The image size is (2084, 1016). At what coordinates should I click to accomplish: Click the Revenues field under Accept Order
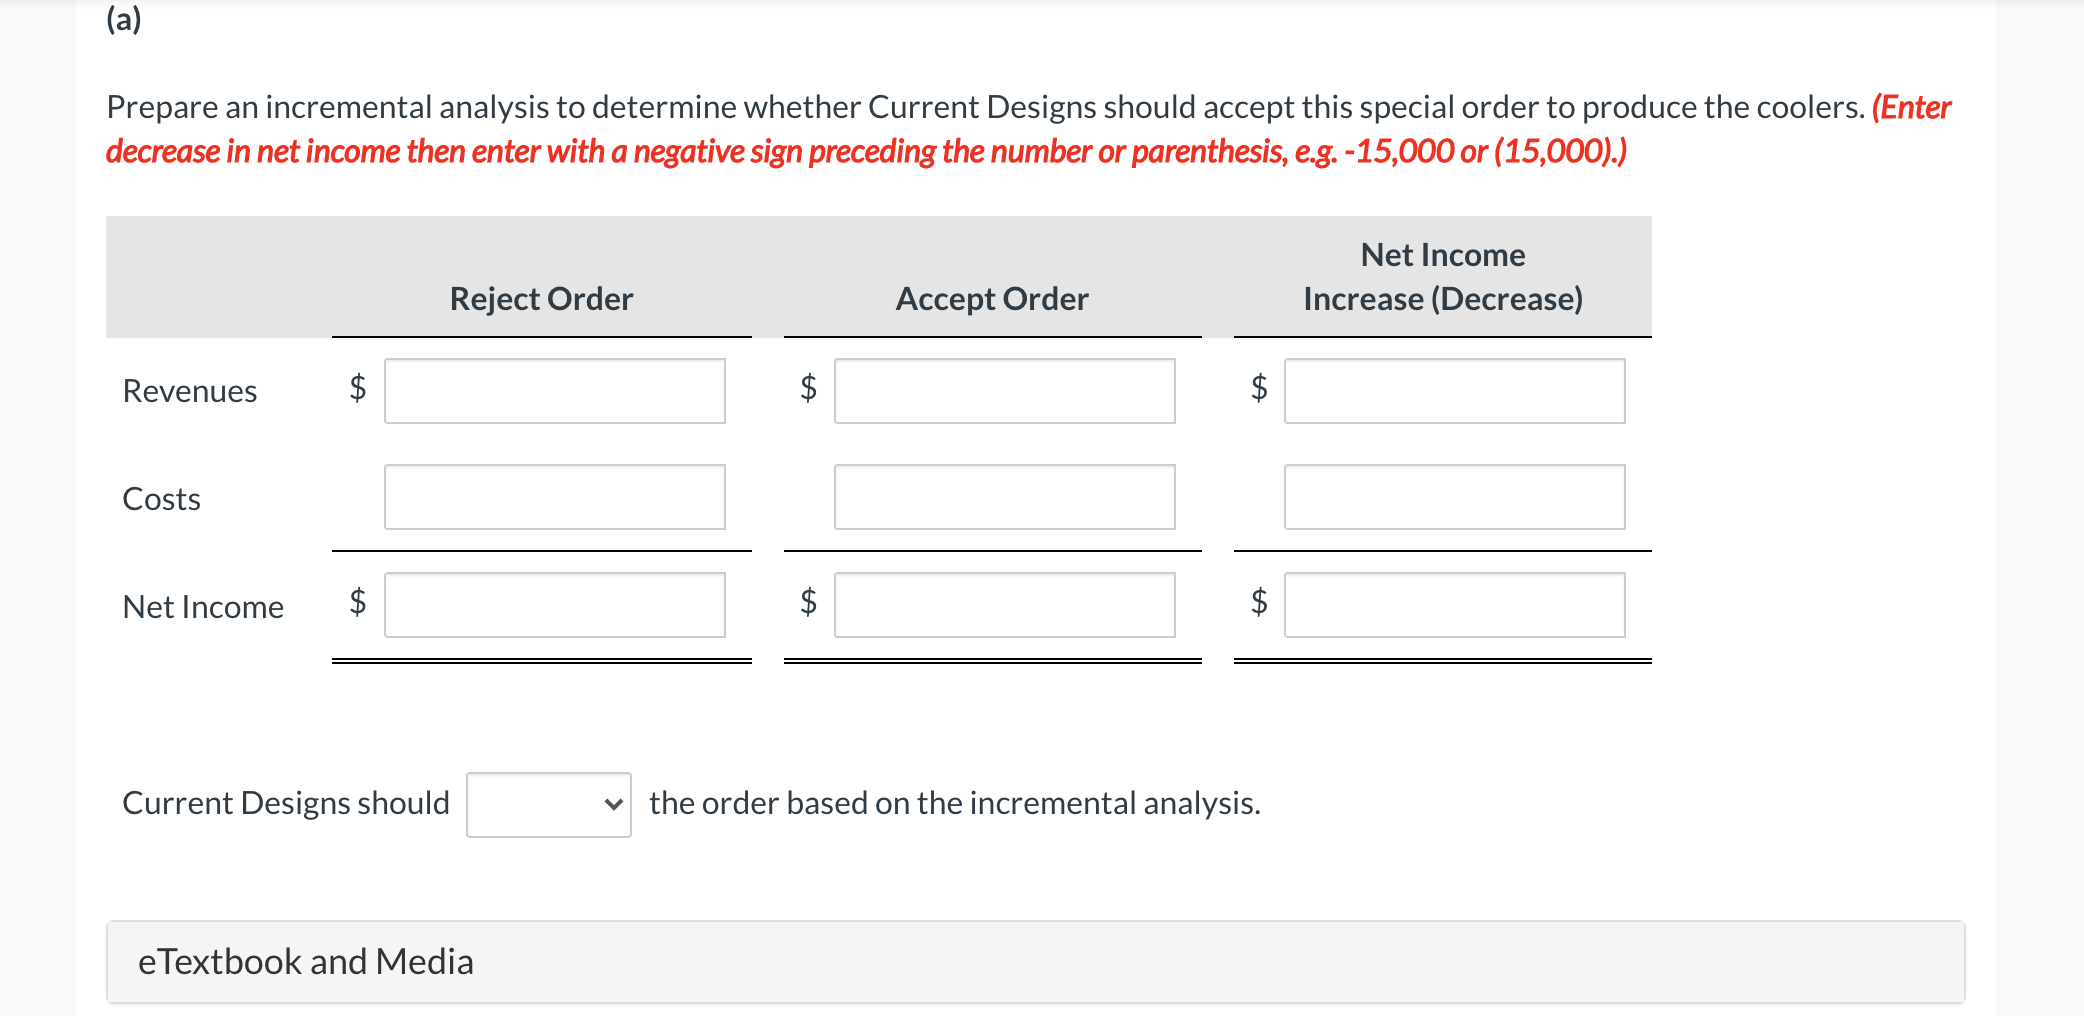pyautogui.click(x=1004, y=391)
